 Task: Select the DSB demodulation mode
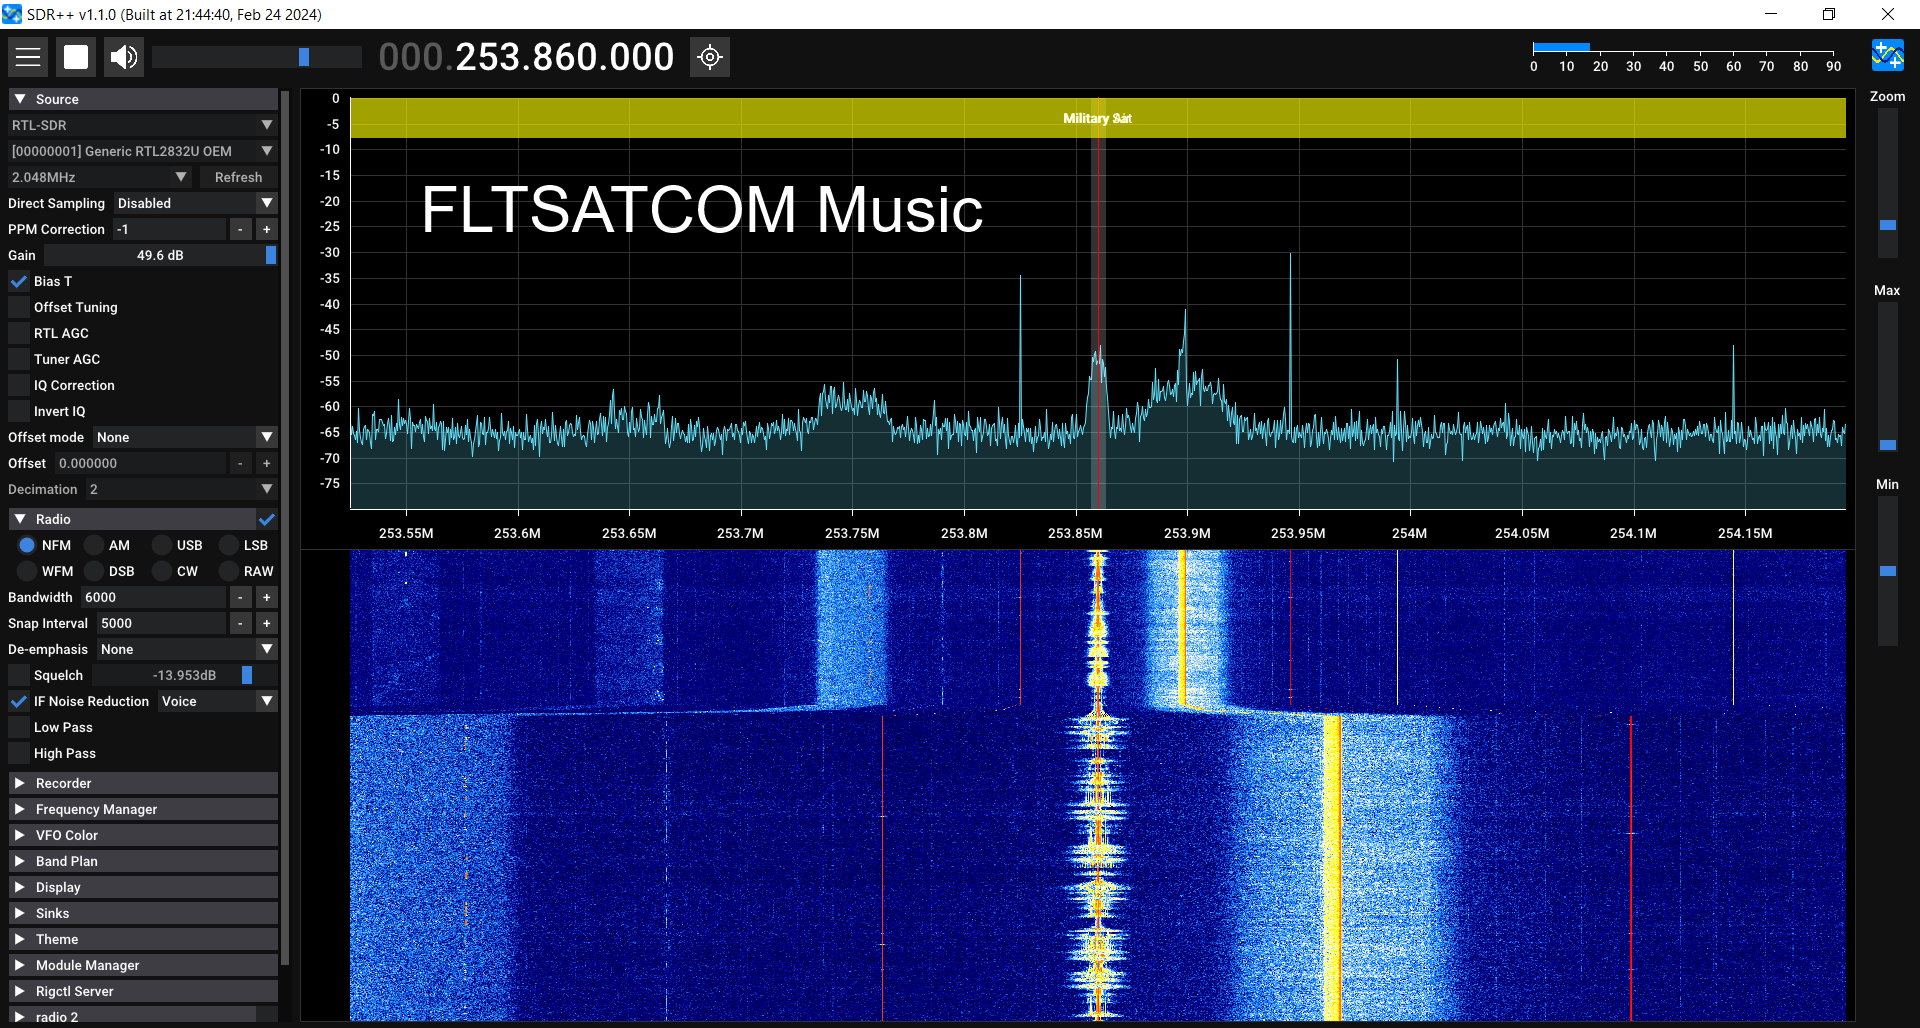click(x=94, y=571)
